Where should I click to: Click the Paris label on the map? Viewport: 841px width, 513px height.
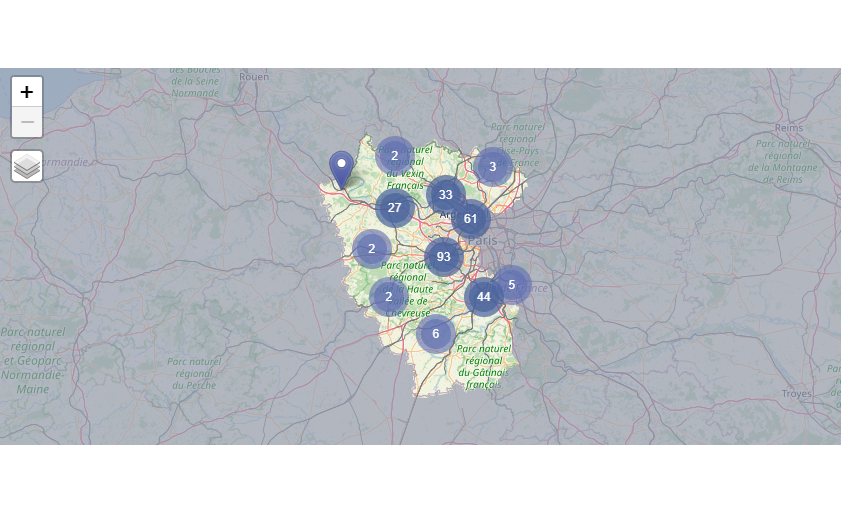[483, 241]
